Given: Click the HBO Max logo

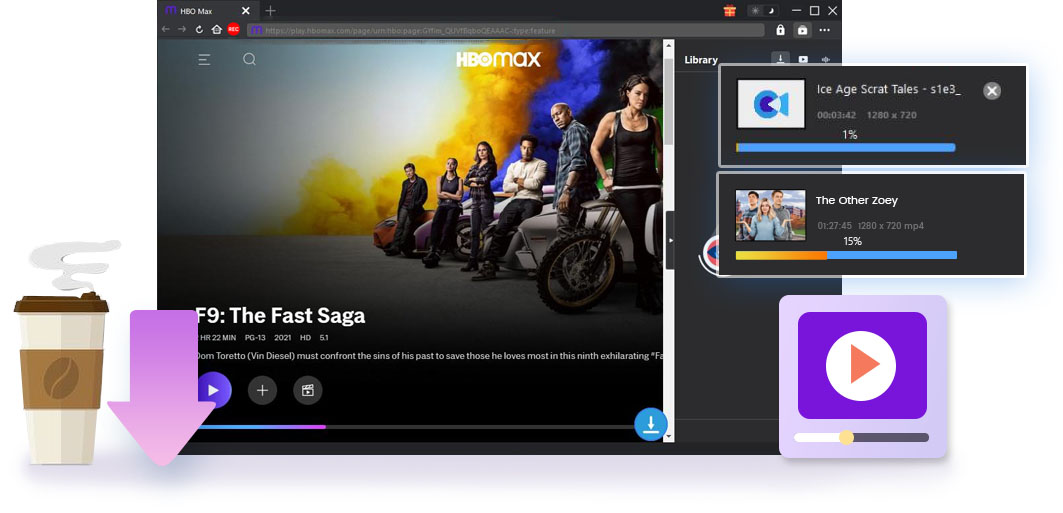Looking at the screenshot, I should (498, 59).
